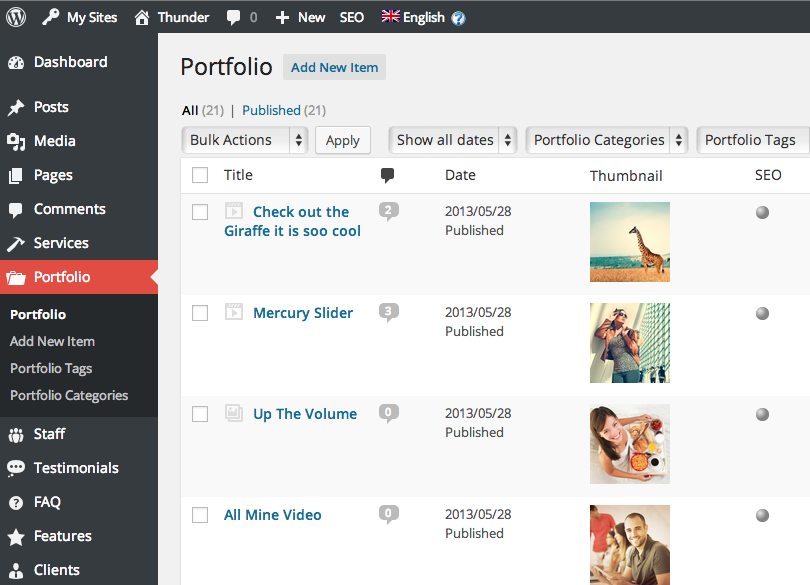Click the comment count bubble on Check out the Giraffe
810x585 pixels.
(x=388, y=211)
